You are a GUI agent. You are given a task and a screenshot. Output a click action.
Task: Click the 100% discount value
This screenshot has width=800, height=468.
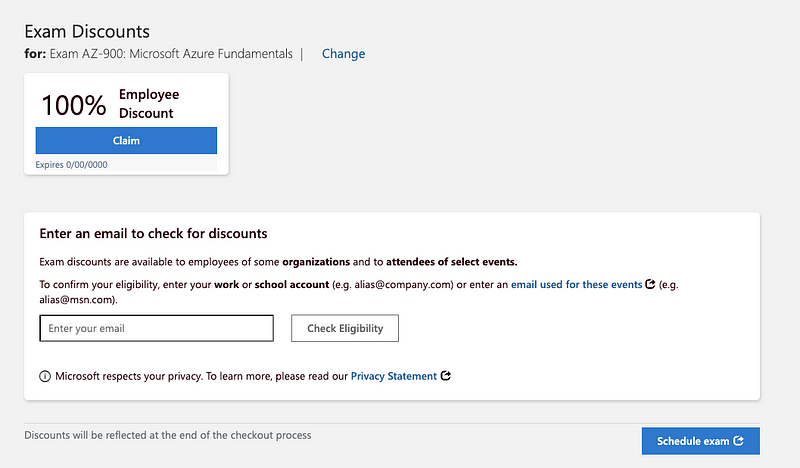pyautogui.click(x=74, y=105)
